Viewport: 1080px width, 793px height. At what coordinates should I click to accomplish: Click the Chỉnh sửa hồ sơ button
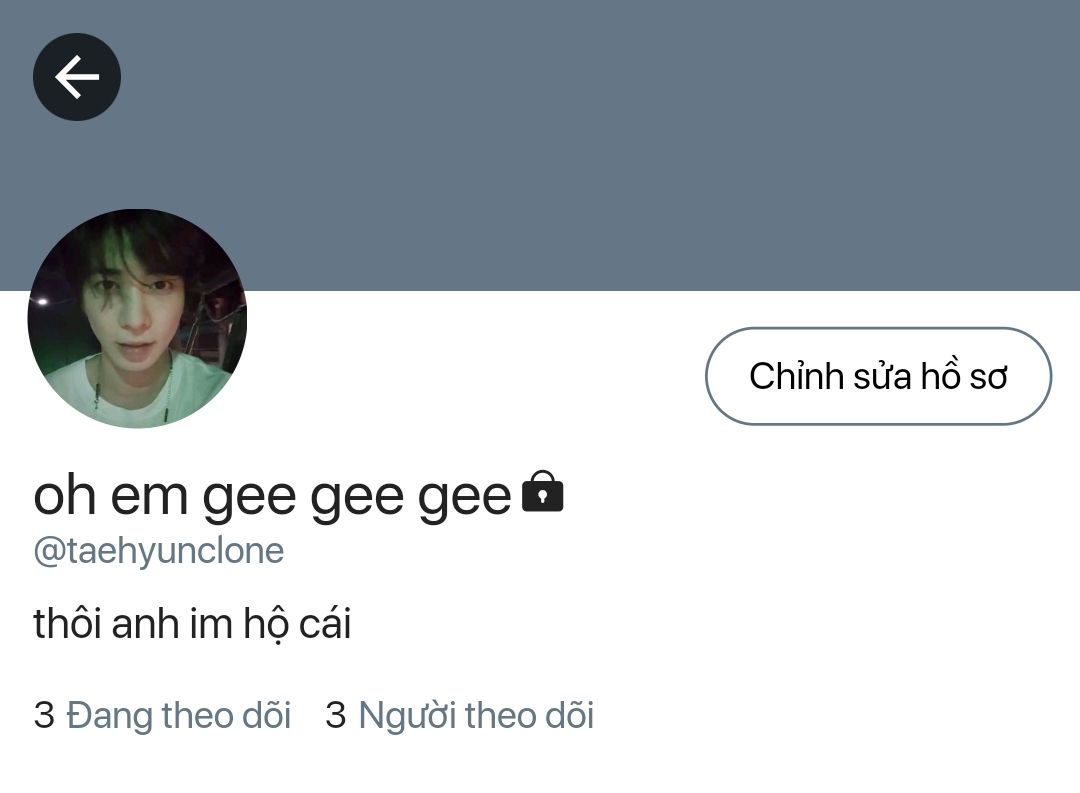878,376
